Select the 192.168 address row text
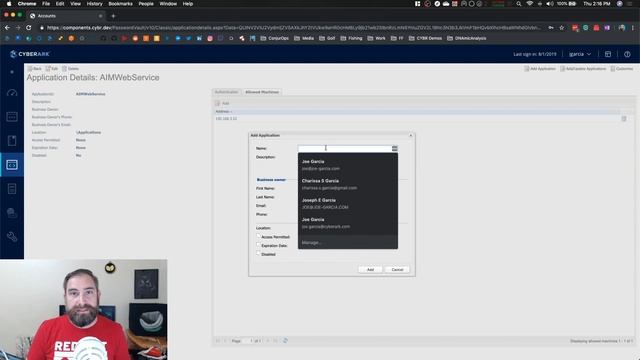 (x=226, y=119)
